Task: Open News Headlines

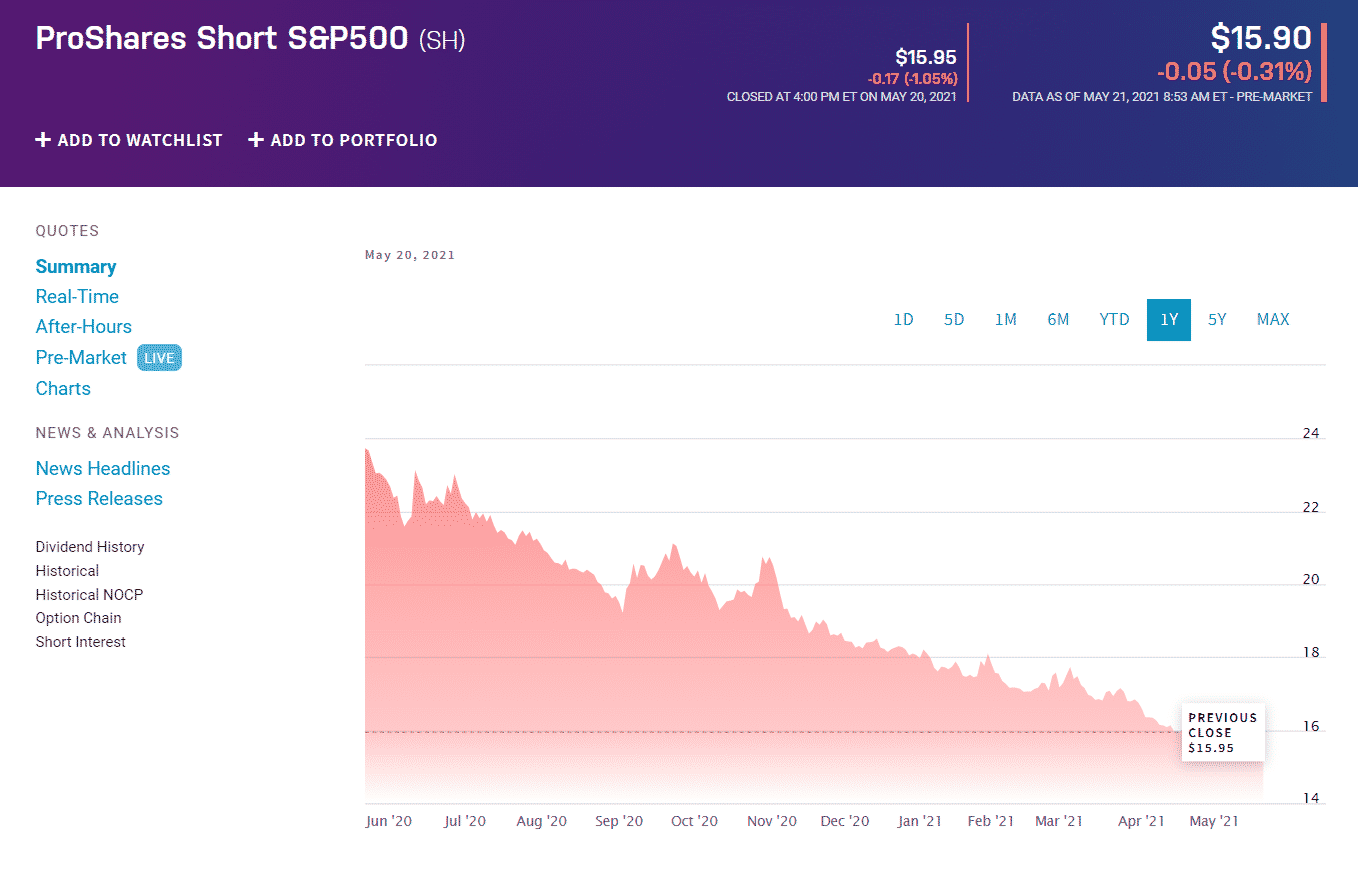Action: tap(103, 469)
